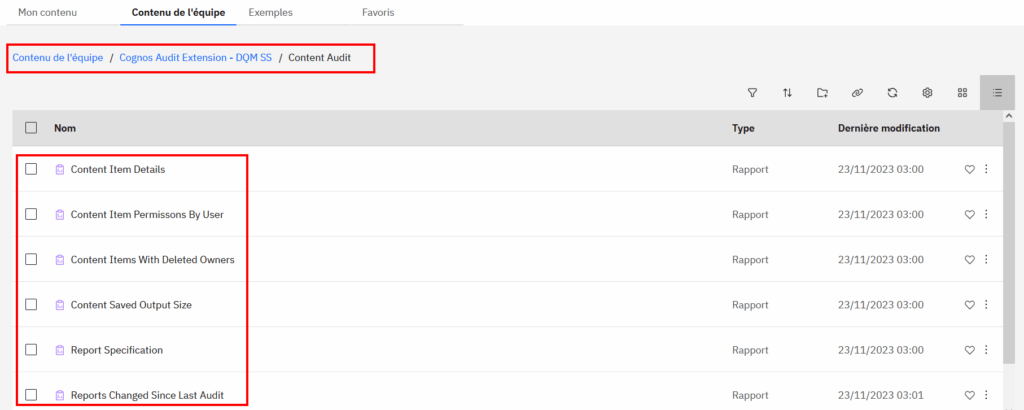Viewport: 1024px width, 410px height.
Task: Switch to list view
Action: tap(997, 93)
